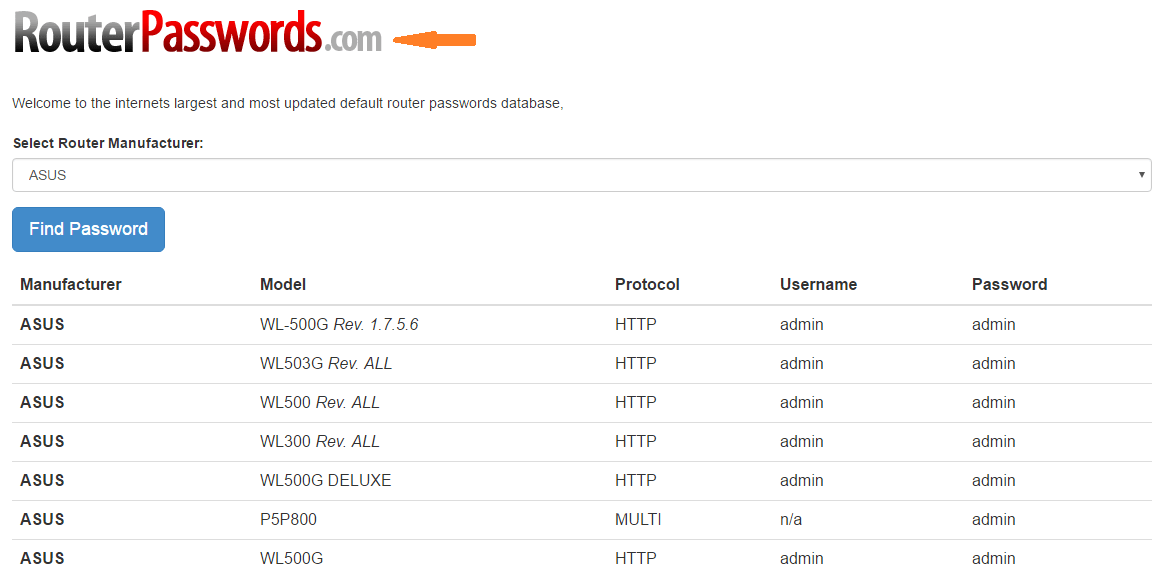Screen dimensions: 1165x581
Task: Click the Username column header
Action: [818, 284]
